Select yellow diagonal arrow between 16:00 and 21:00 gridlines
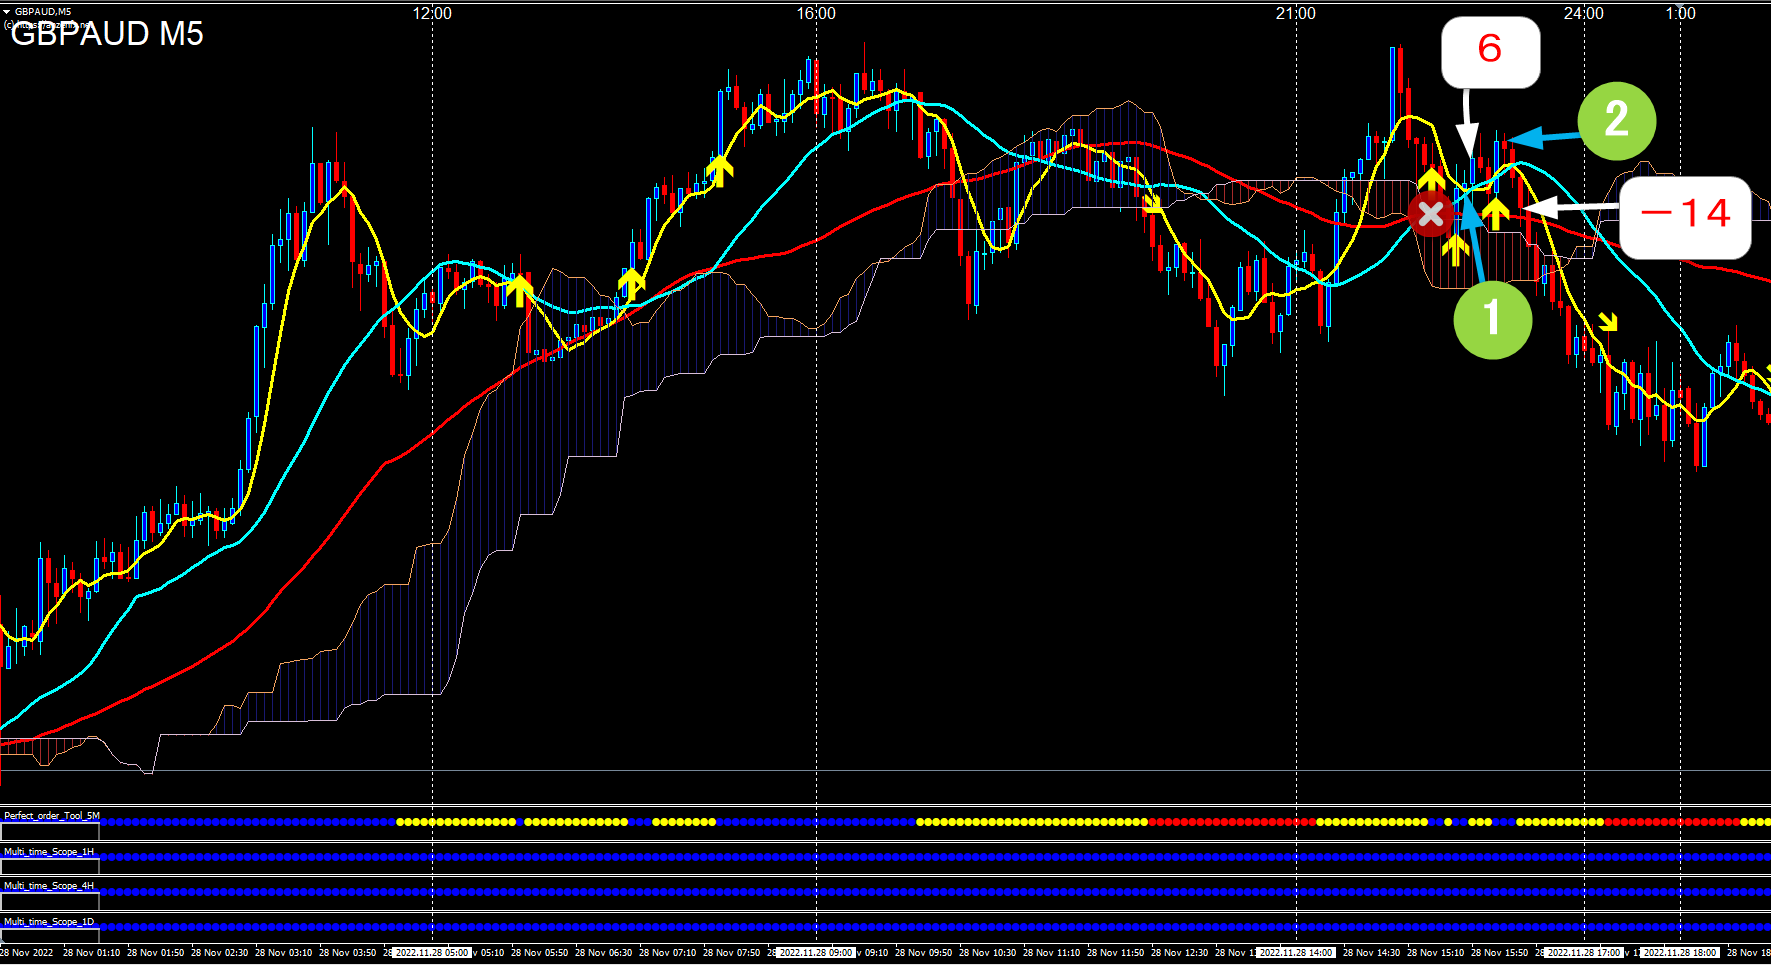Image resolution: width=1771 pixels, height=965 pixels. 1153,204
